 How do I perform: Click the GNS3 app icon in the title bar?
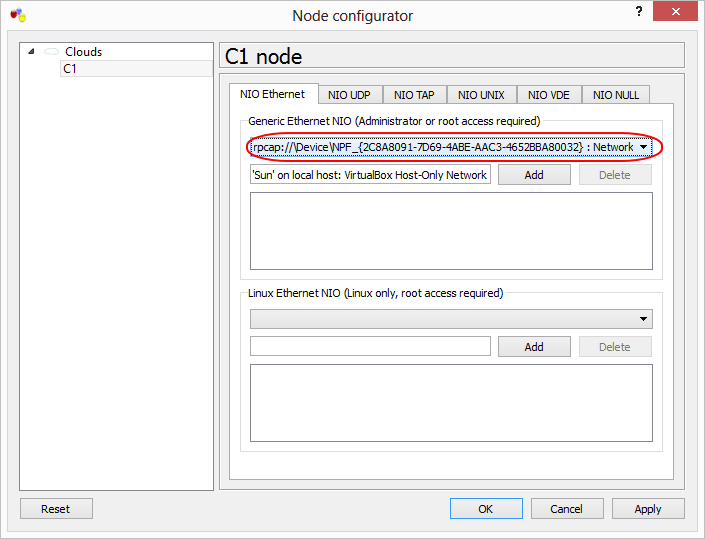tap(18, 15)
